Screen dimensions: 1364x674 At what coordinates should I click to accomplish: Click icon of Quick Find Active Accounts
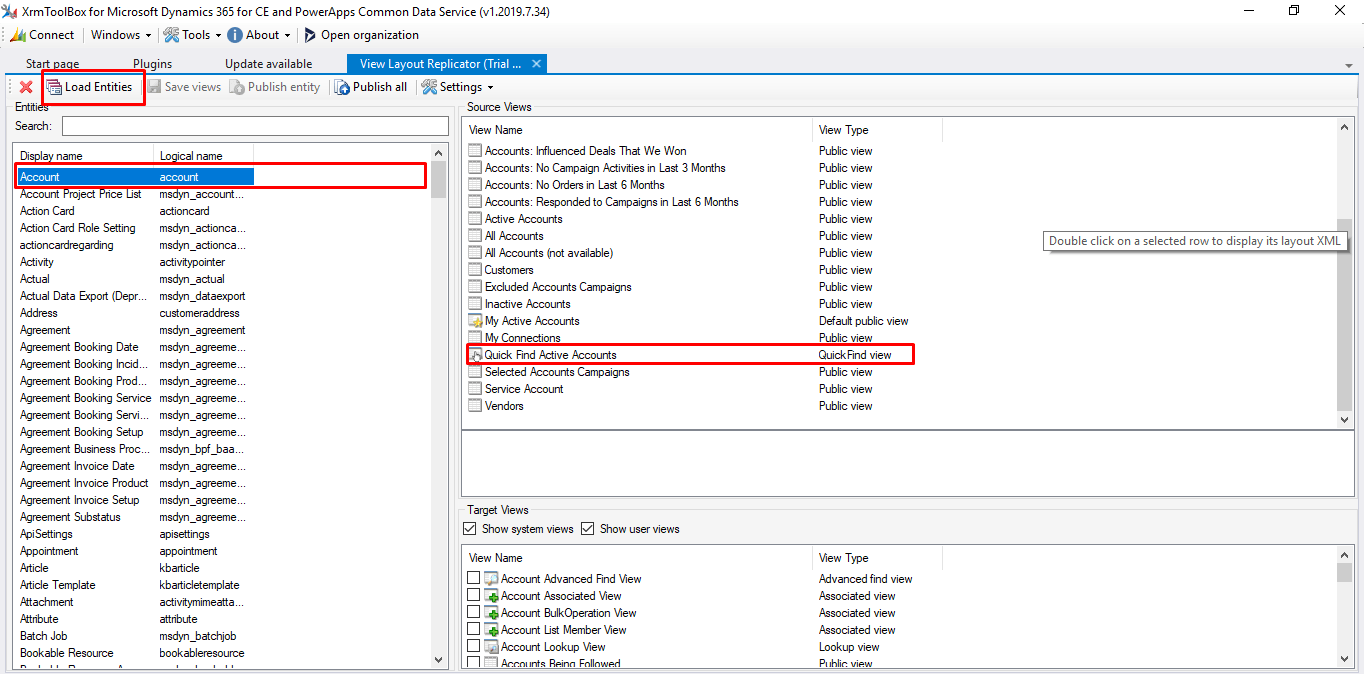[475, 355]
